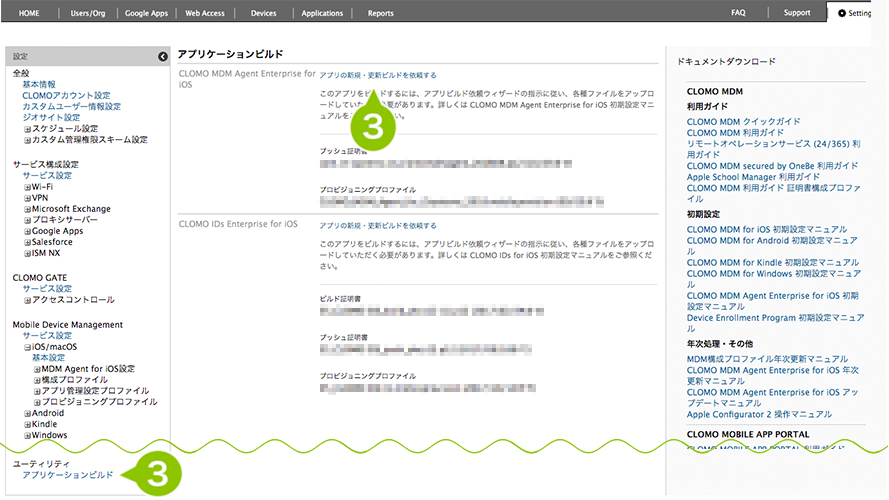889x500 pixels.
Task: Expand MDM Agent for iOS設定 node
Action: click(37, 370)
